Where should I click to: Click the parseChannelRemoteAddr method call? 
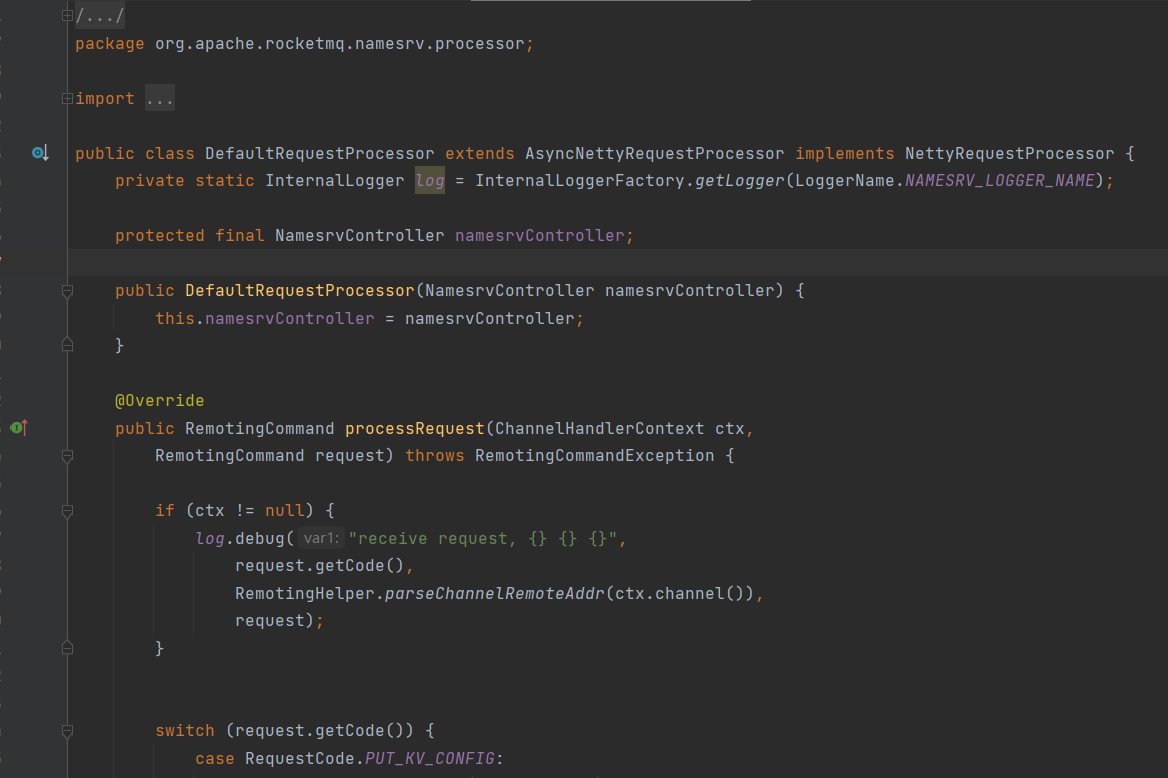[495, 594]
